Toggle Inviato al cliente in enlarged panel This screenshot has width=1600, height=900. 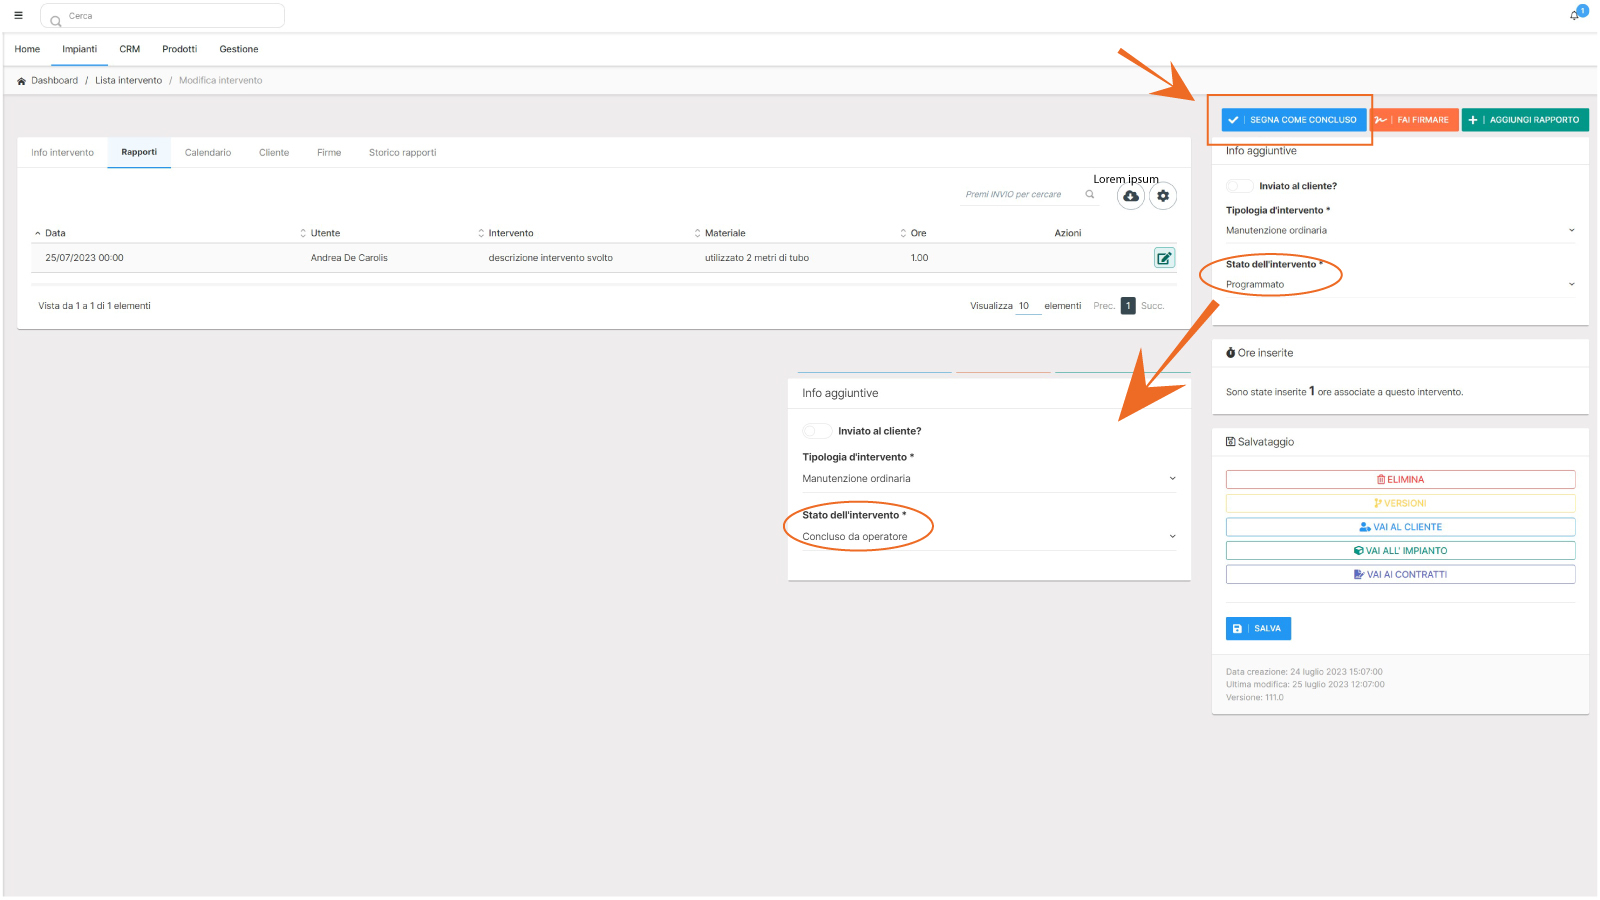pos(817,431)
